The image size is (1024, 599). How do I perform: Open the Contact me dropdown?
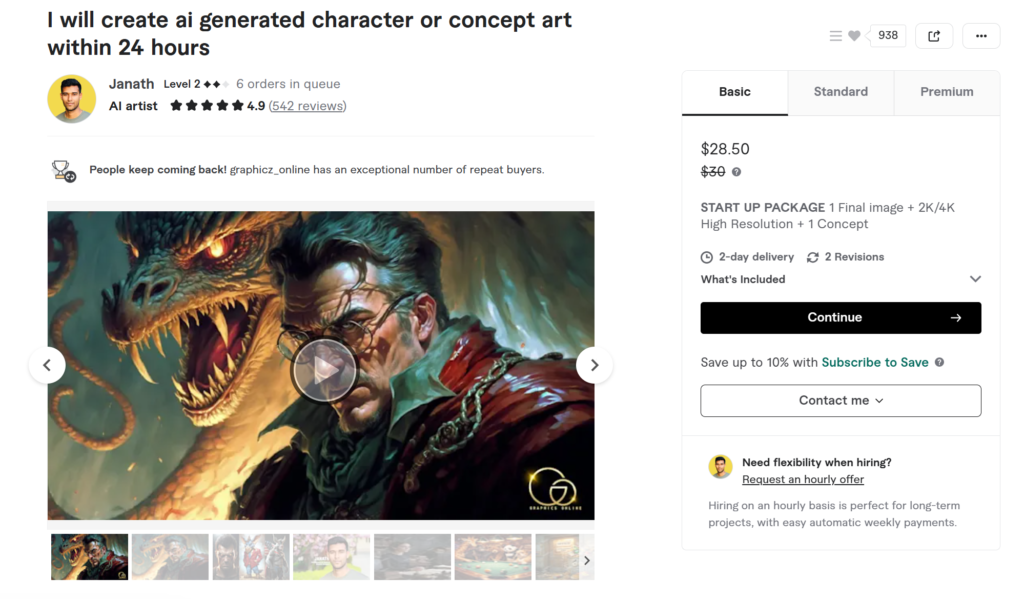[840, 400]
